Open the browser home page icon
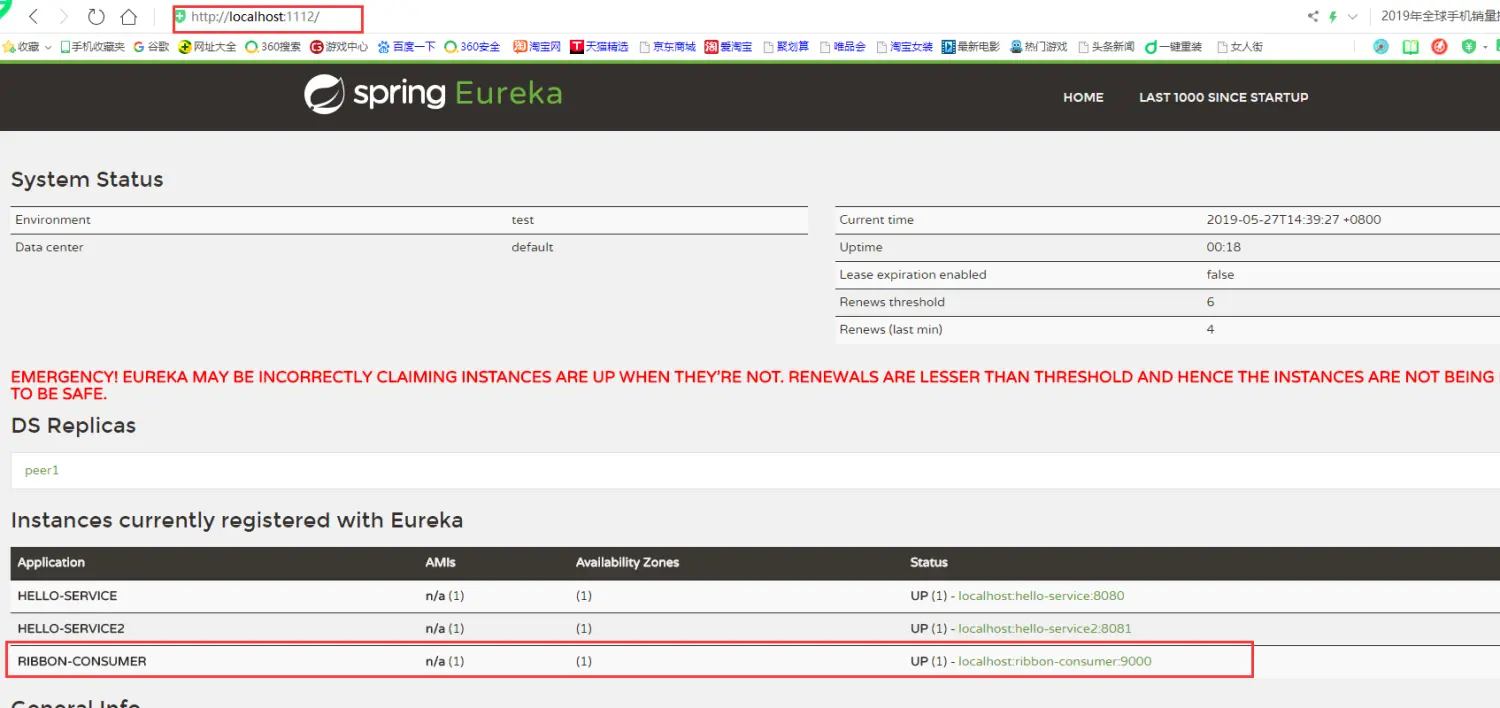The image size is (1500, 708). [128, 17]
